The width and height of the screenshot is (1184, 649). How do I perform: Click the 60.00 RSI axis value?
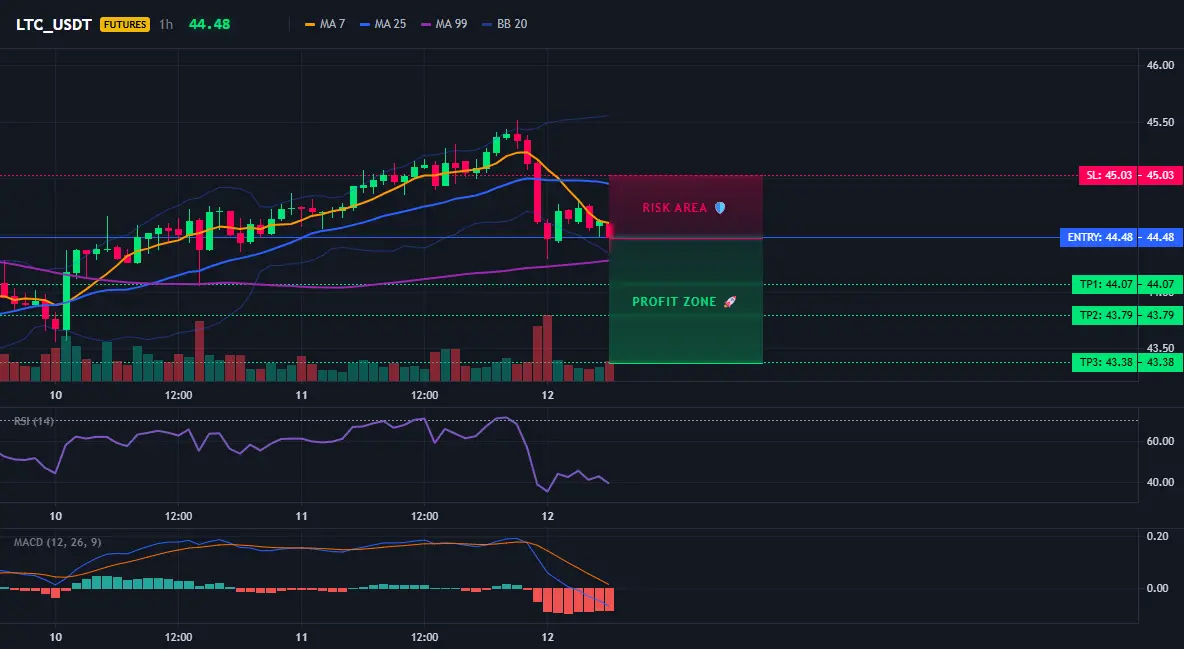coord(1160,441)
